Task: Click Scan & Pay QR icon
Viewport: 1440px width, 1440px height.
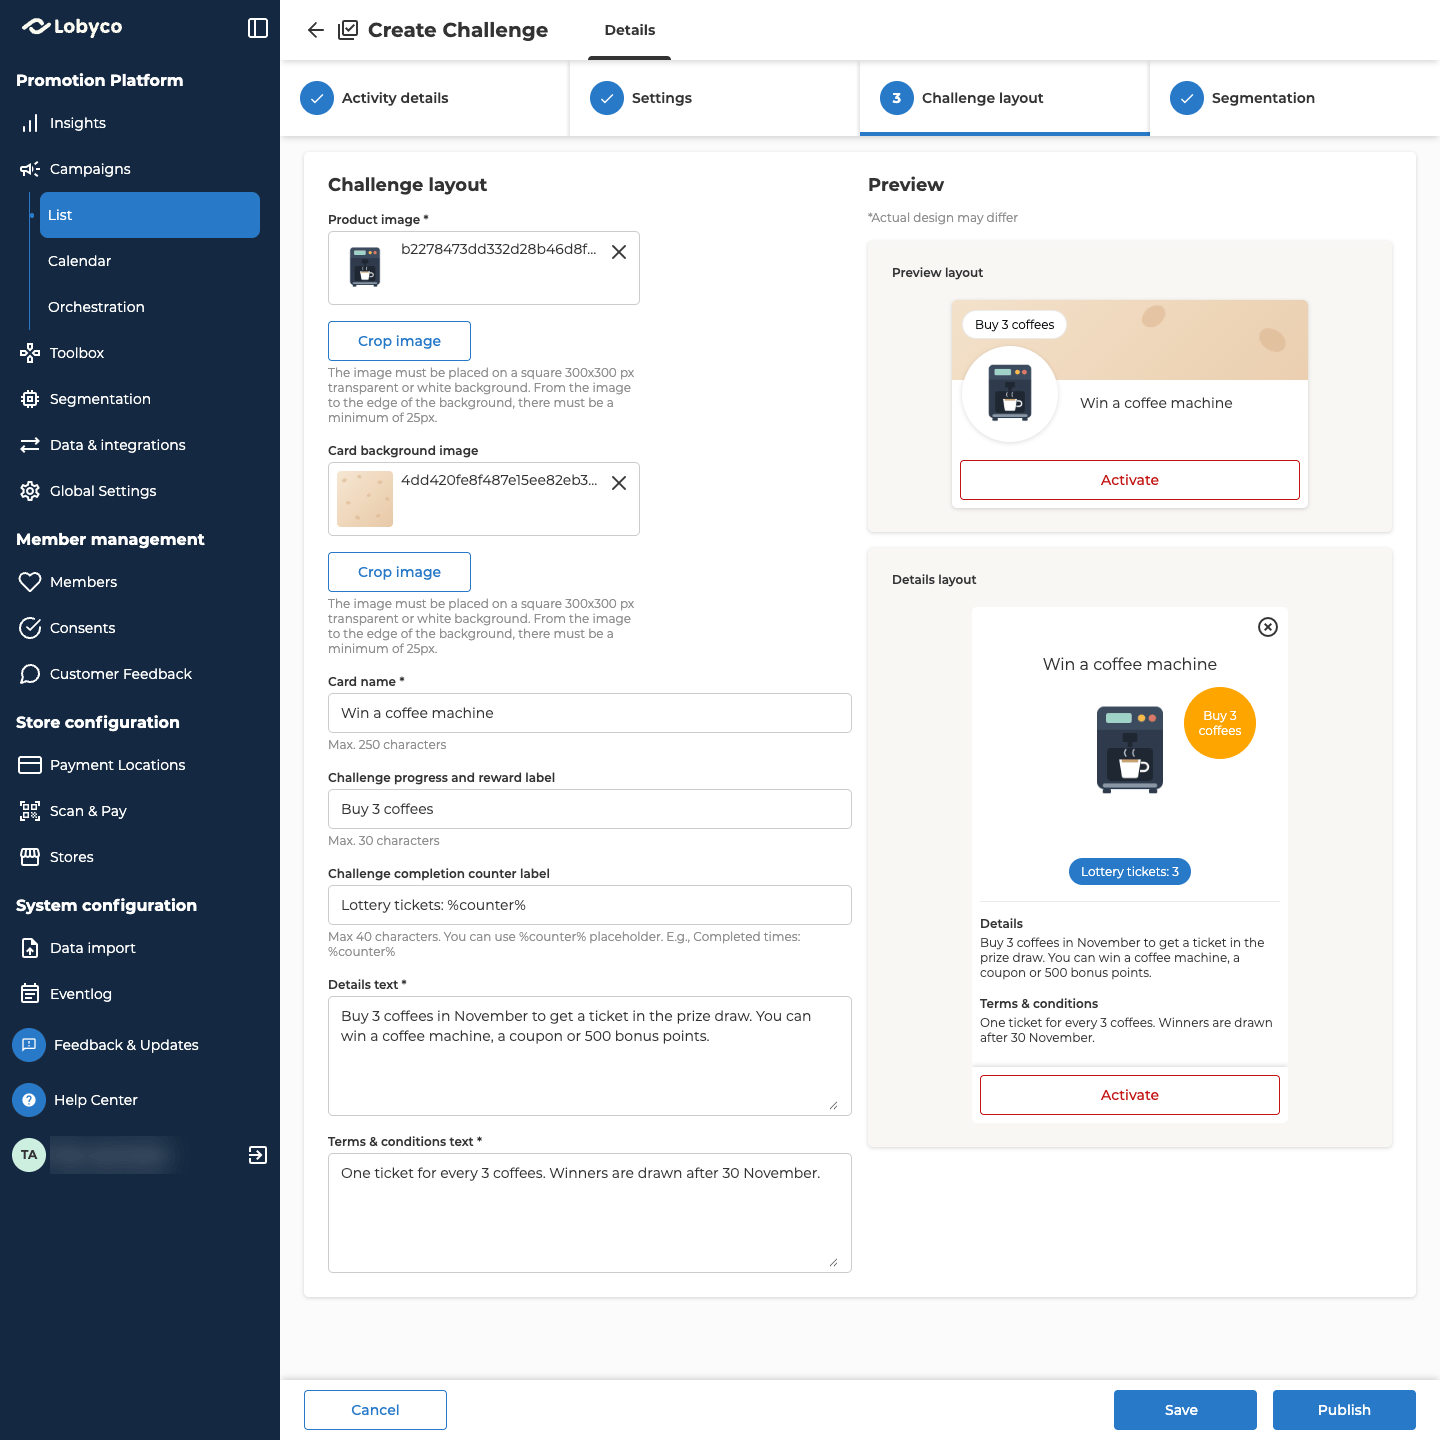Action: click(x=30, y=811)
